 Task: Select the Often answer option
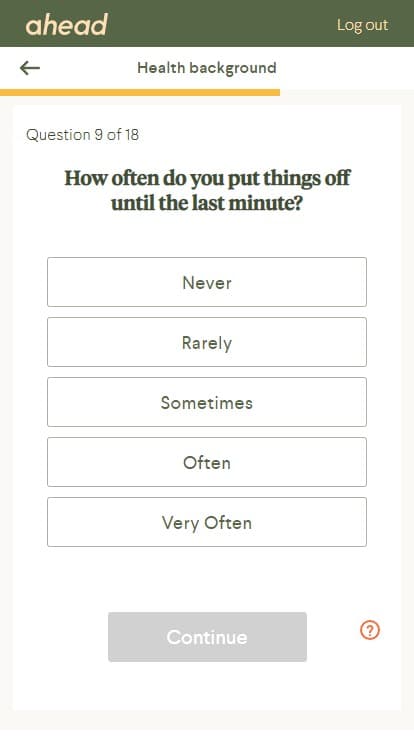pos(207,462)
